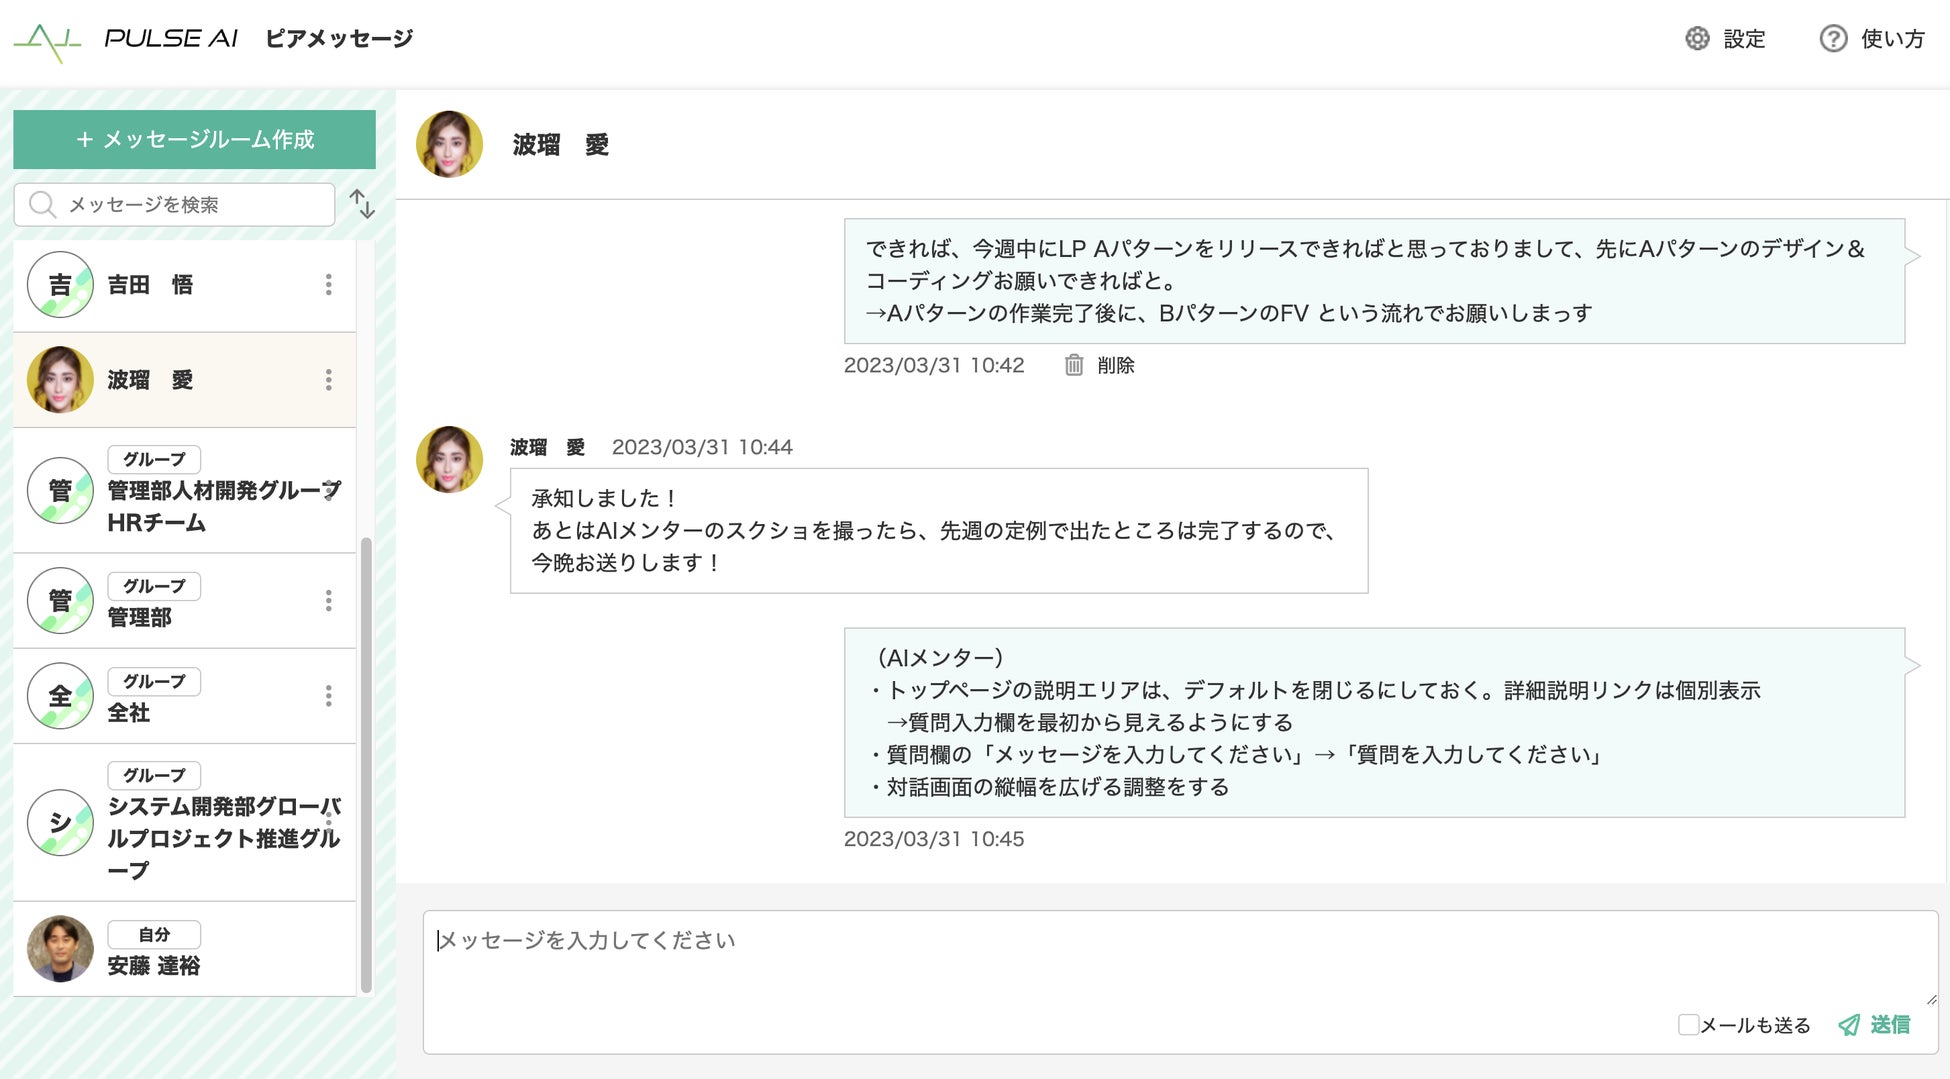Click the paper plane send icon
1950x1079 pixels.
pos(1849,1025)
